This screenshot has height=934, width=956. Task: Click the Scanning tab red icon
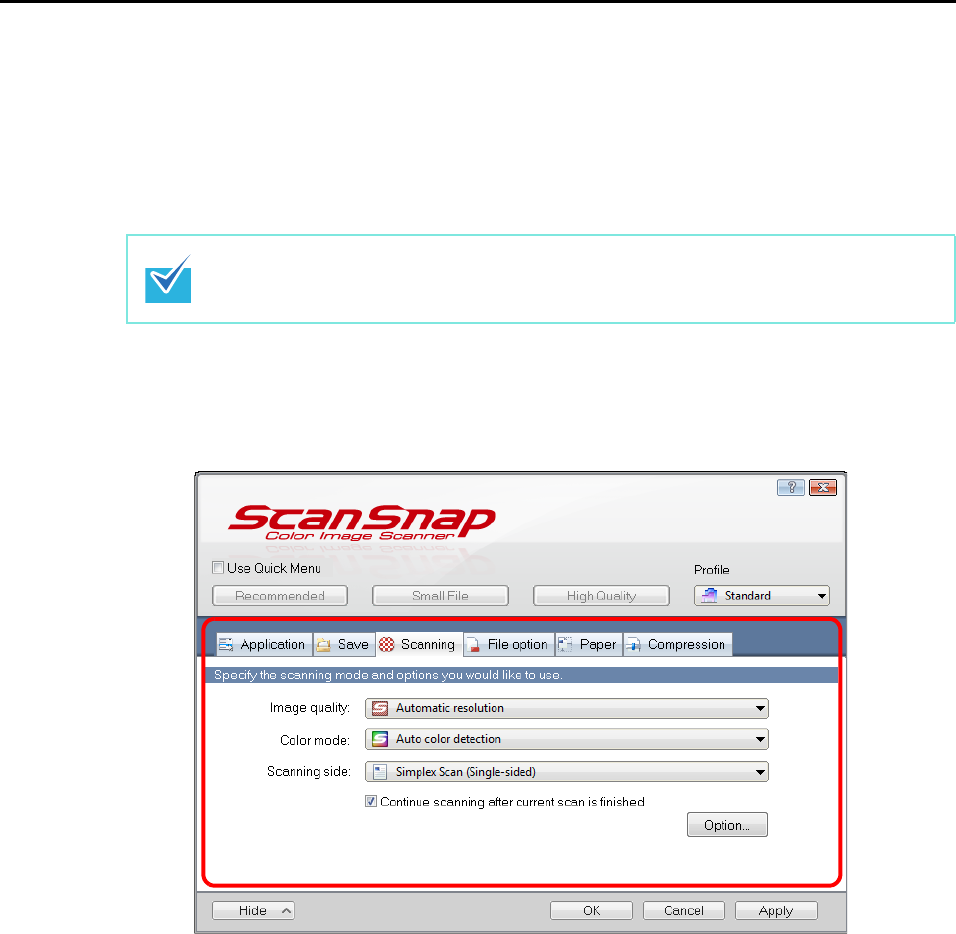387,644
